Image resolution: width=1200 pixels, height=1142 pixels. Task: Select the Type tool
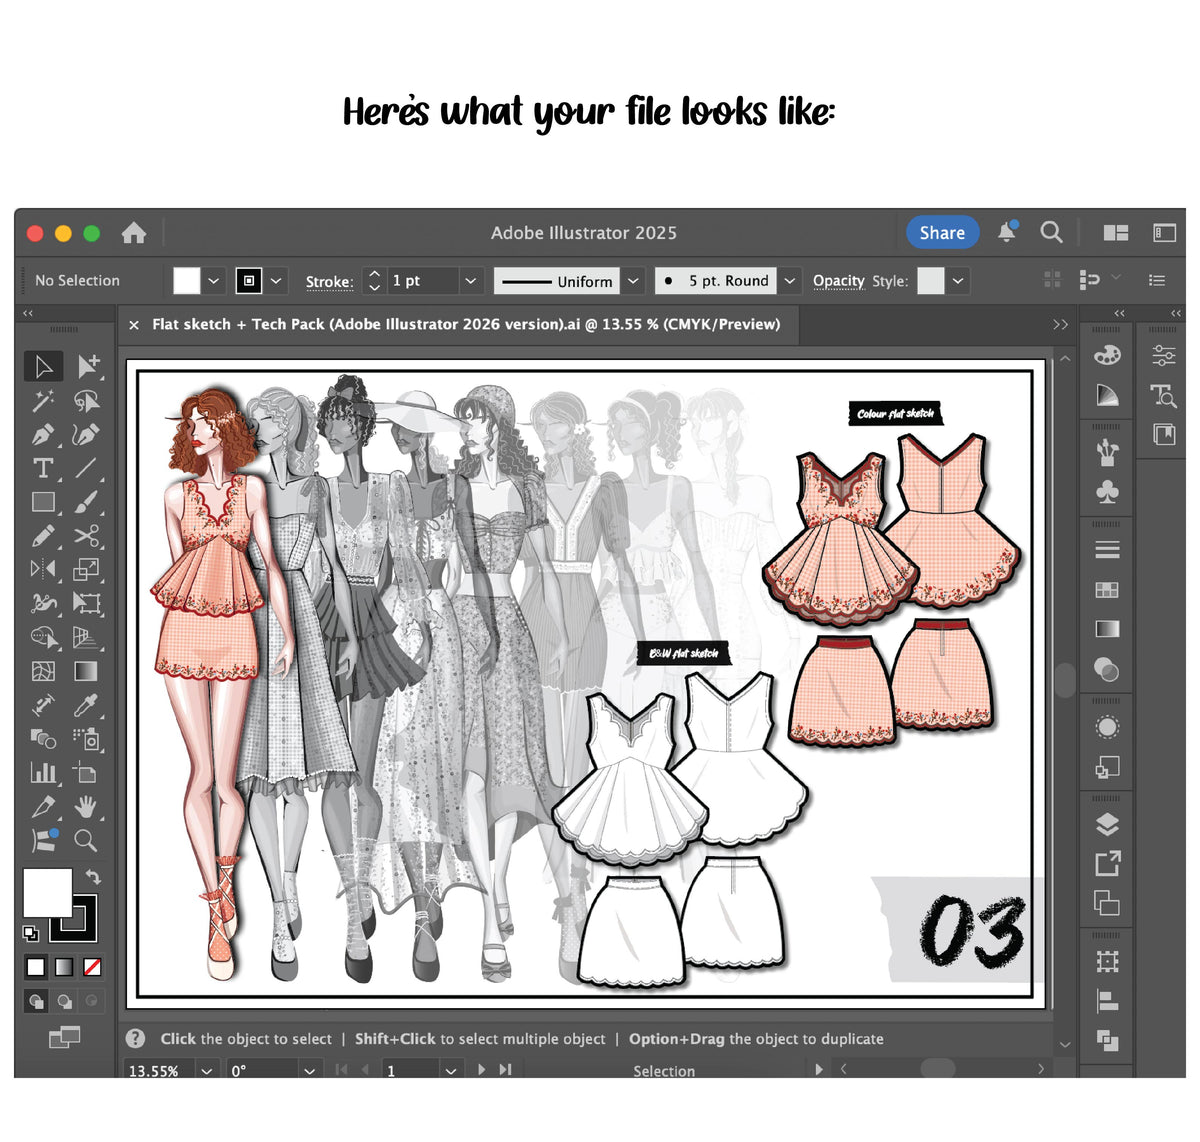(x=43, y=468)
